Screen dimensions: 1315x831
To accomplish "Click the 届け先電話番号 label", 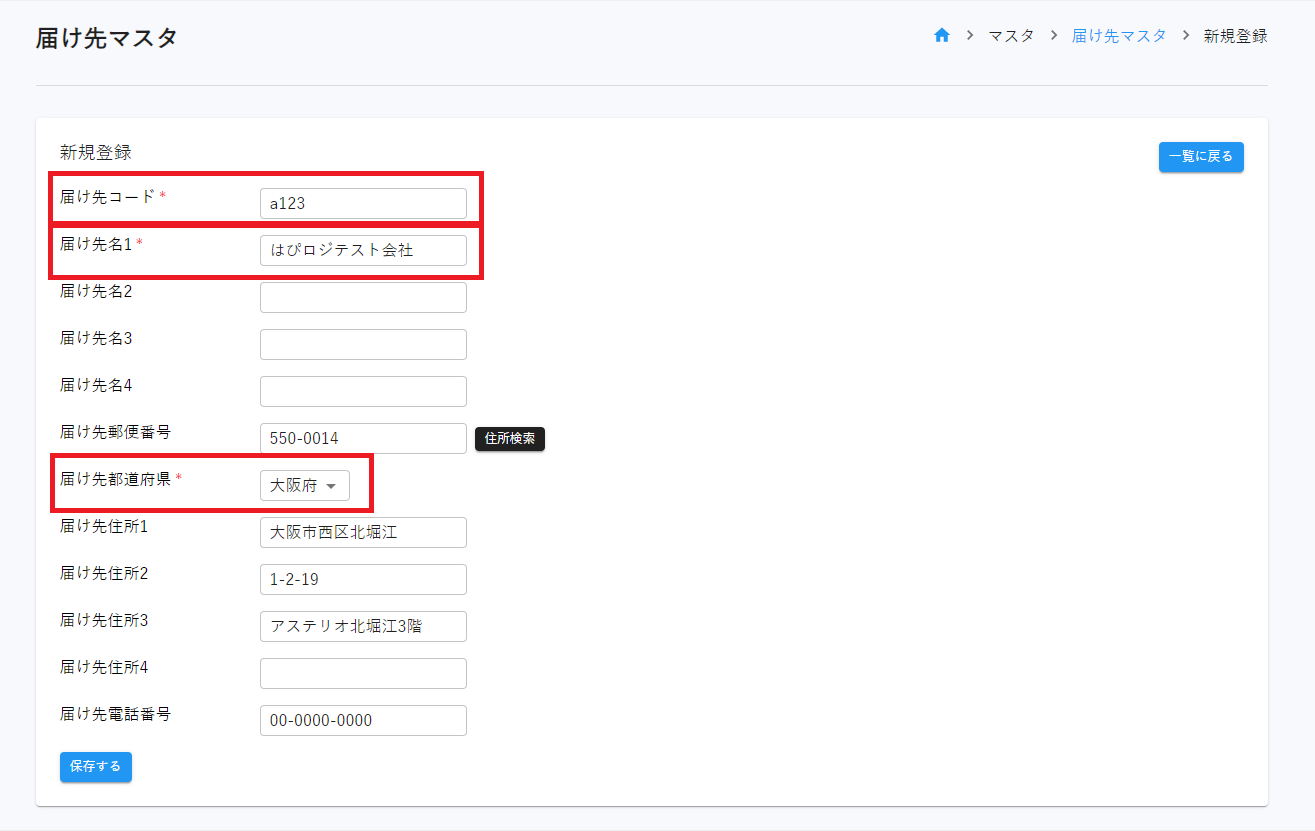I will click(x=116, y=714).
